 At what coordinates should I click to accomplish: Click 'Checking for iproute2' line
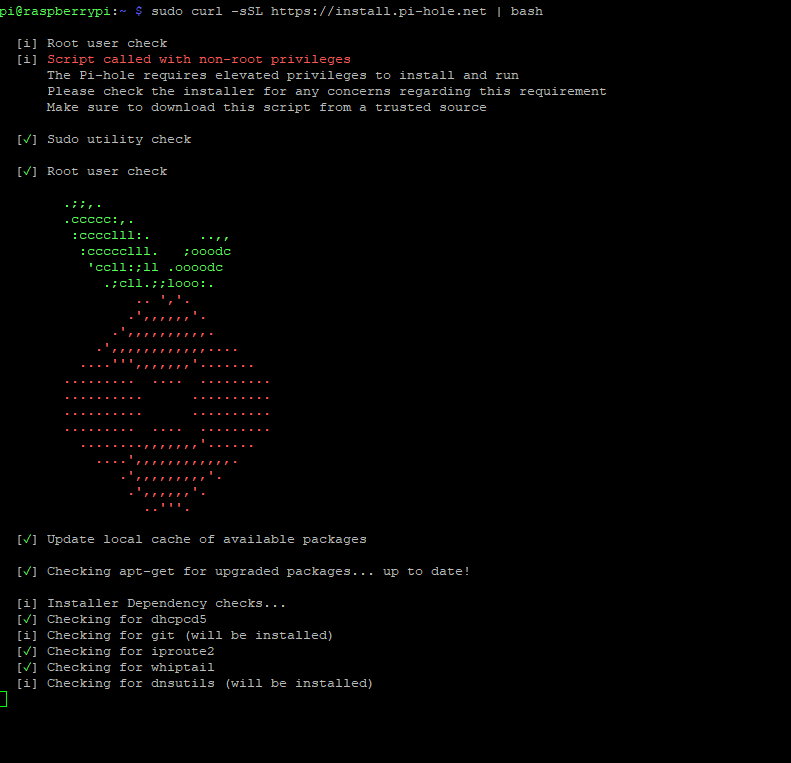[x=131, y=651]
